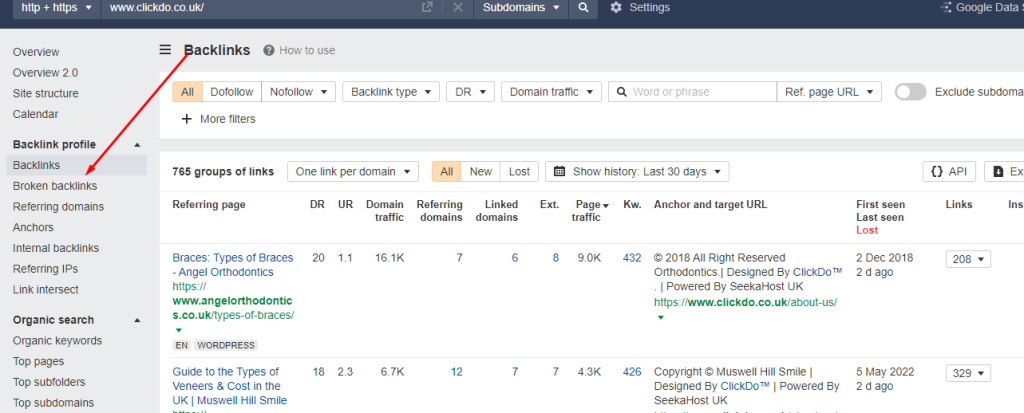
Task: Open Site structure in sidebar
Action: (46, 93)
